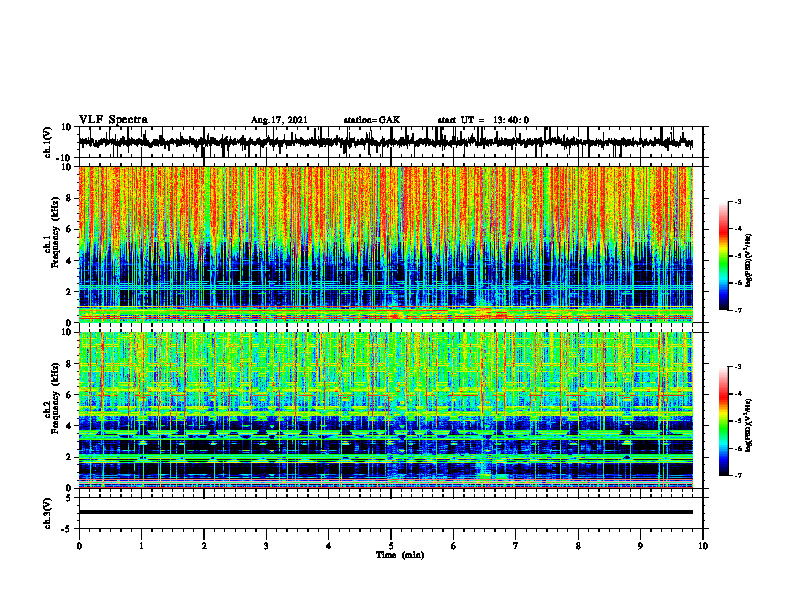Click the time axis tick label "0"
The image size is (792, 612).
(x=79, y=546)
